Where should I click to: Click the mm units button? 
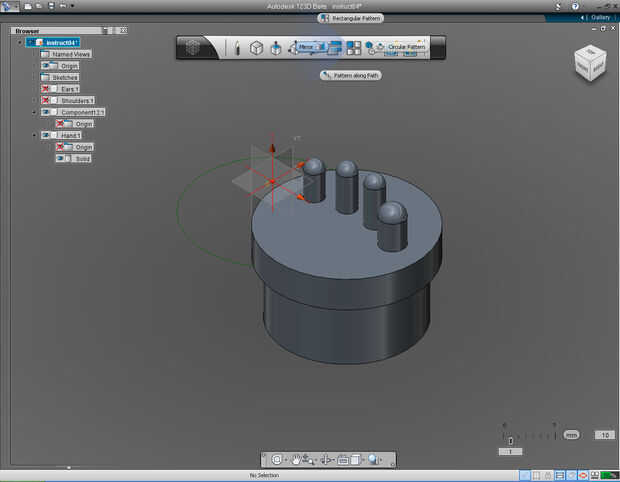click(x=571, y=435)
